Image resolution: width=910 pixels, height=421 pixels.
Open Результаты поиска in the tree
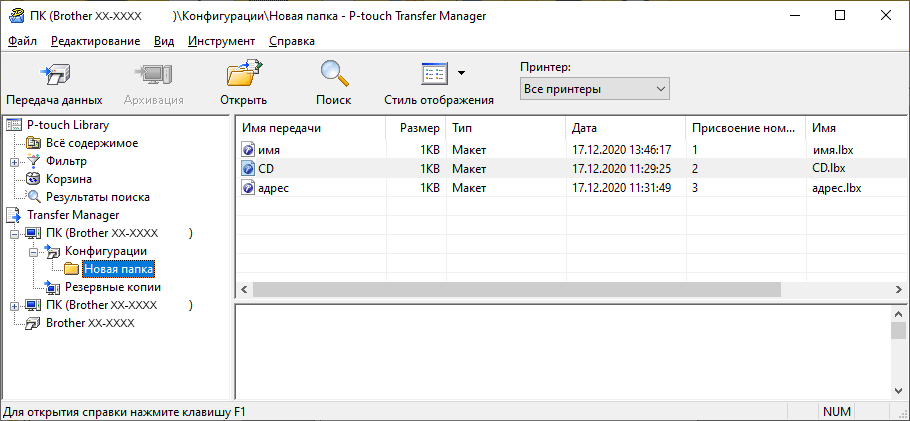(97, 197)
